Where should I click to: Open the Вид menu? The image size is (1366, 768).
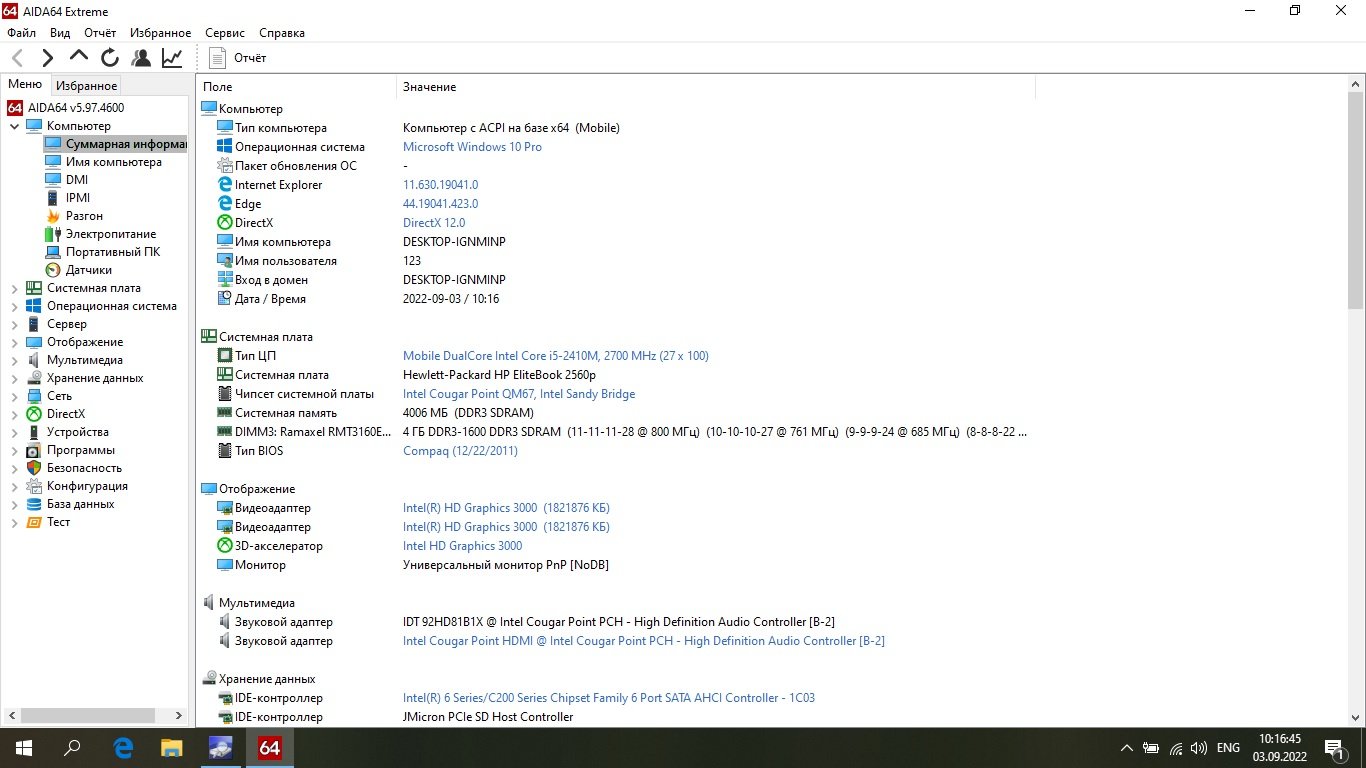(x=60, y=33)
